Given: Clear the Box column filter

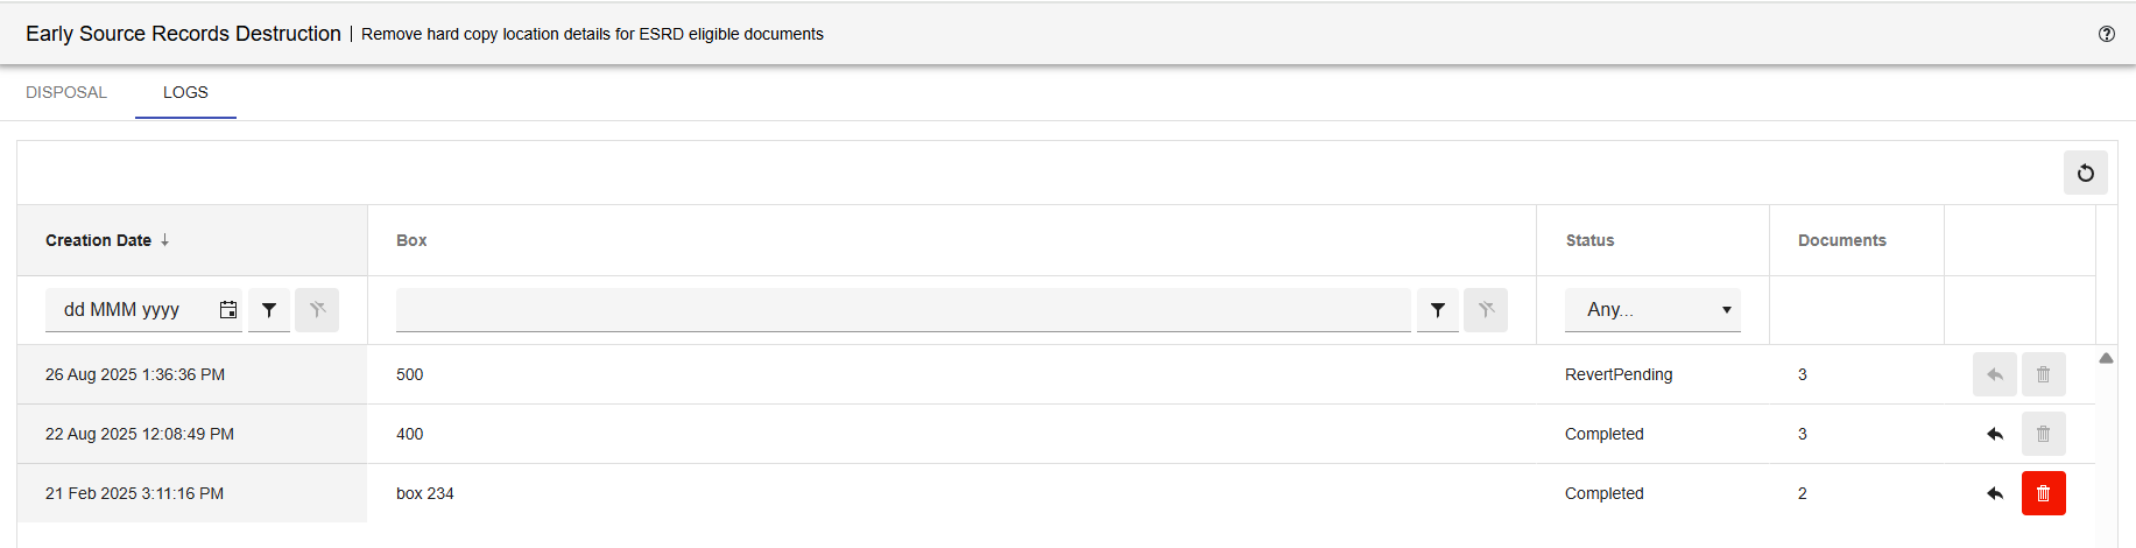Looking at the screenshot, I should [1485, 310].
